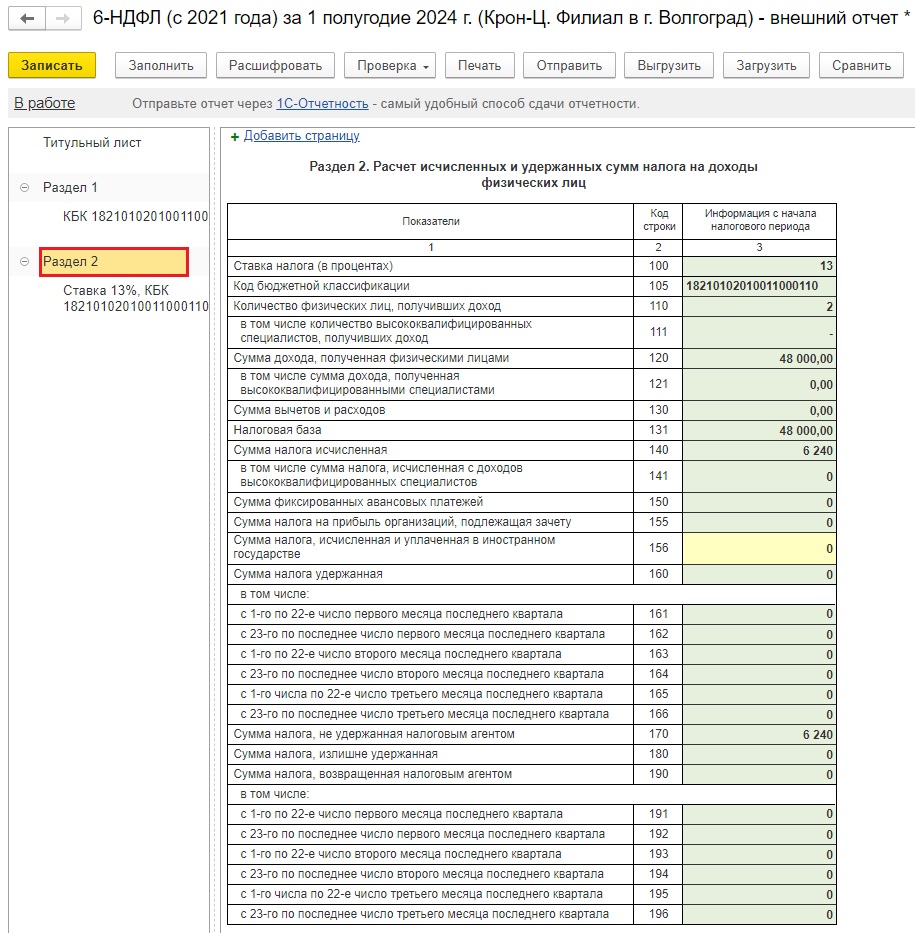The image size is (915, 933).
Task: Click the line 180 excess withheld field
Action: (x=759, y=754)
